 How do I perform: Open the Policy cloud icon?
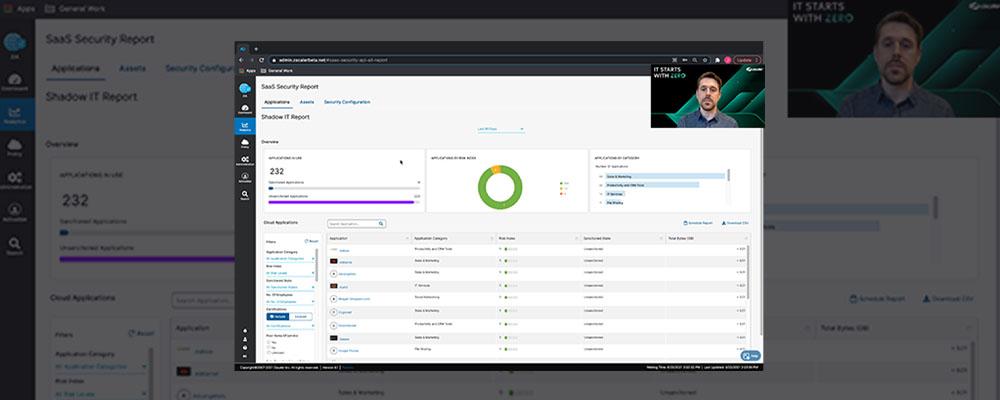[x=245, y=143]
